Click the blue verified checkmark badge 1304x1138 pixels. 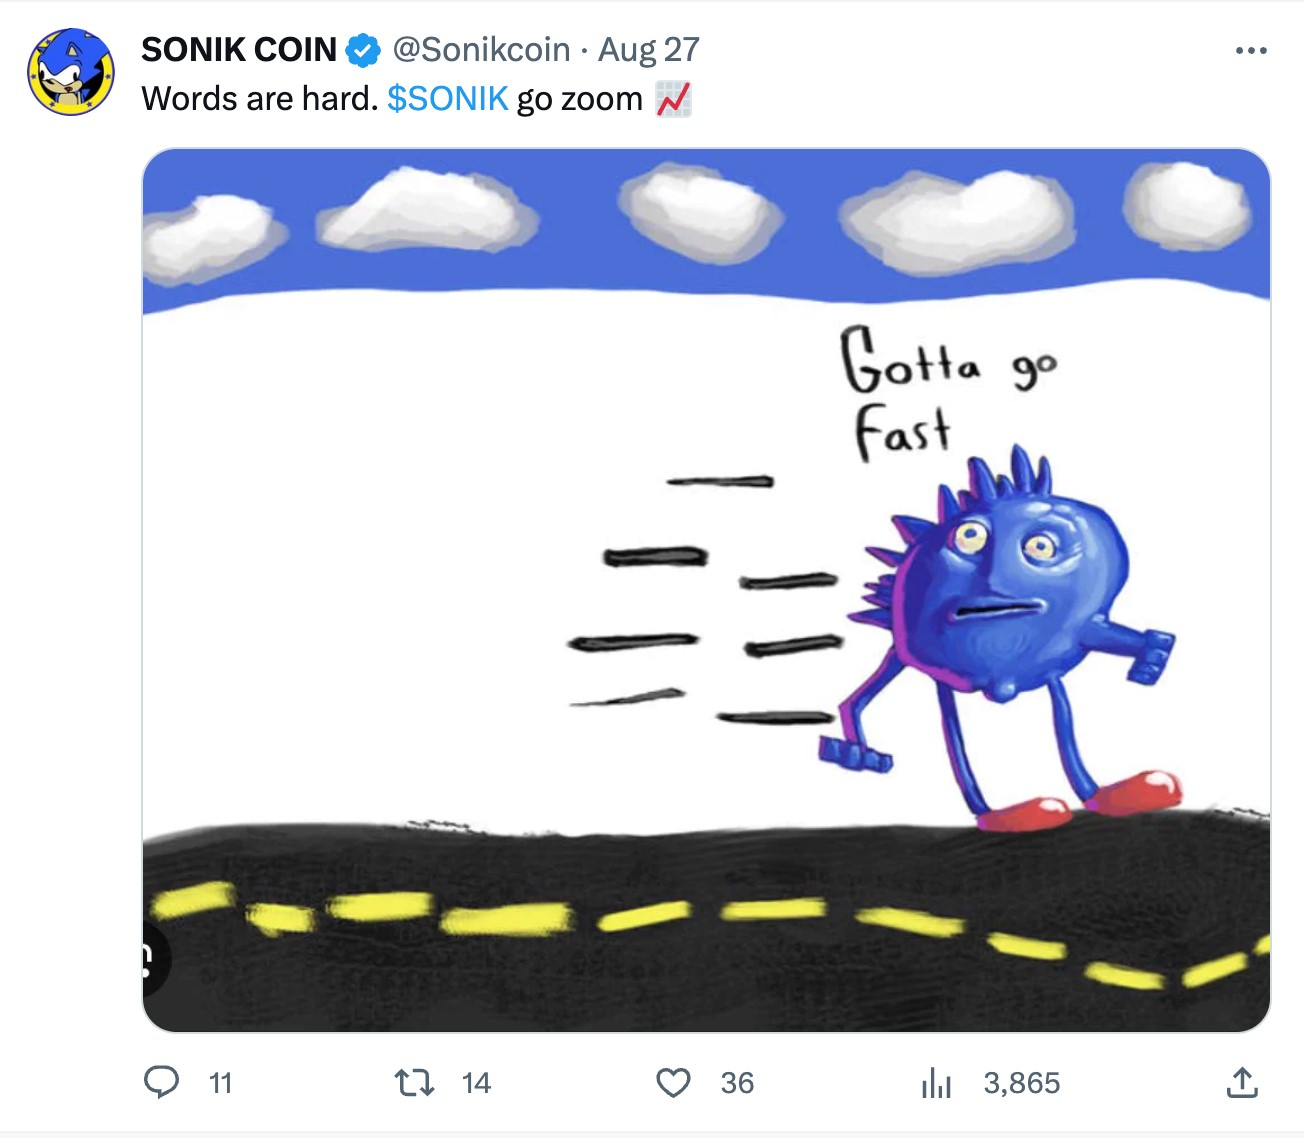pyautogui.click(x=363, y=50)
